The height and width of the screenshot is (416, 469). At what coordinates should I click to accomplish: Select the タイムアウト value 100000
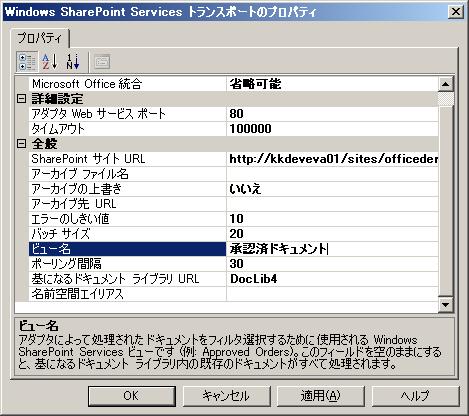pos(332,129)
